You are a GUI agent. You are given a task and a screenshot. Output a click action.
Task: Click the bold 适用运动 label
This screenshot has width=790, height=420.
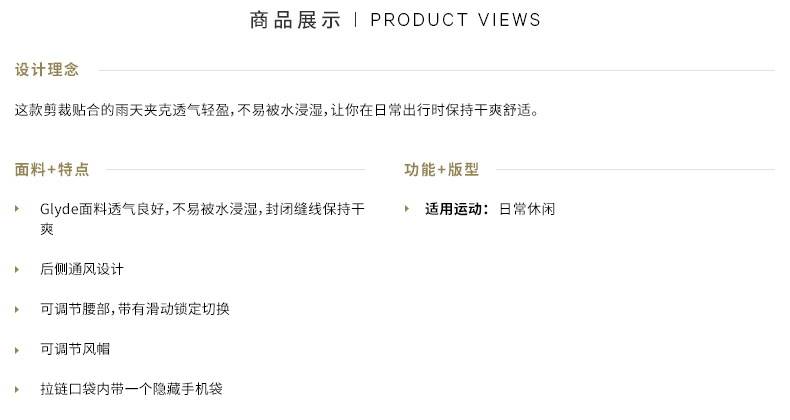(456, 208)
